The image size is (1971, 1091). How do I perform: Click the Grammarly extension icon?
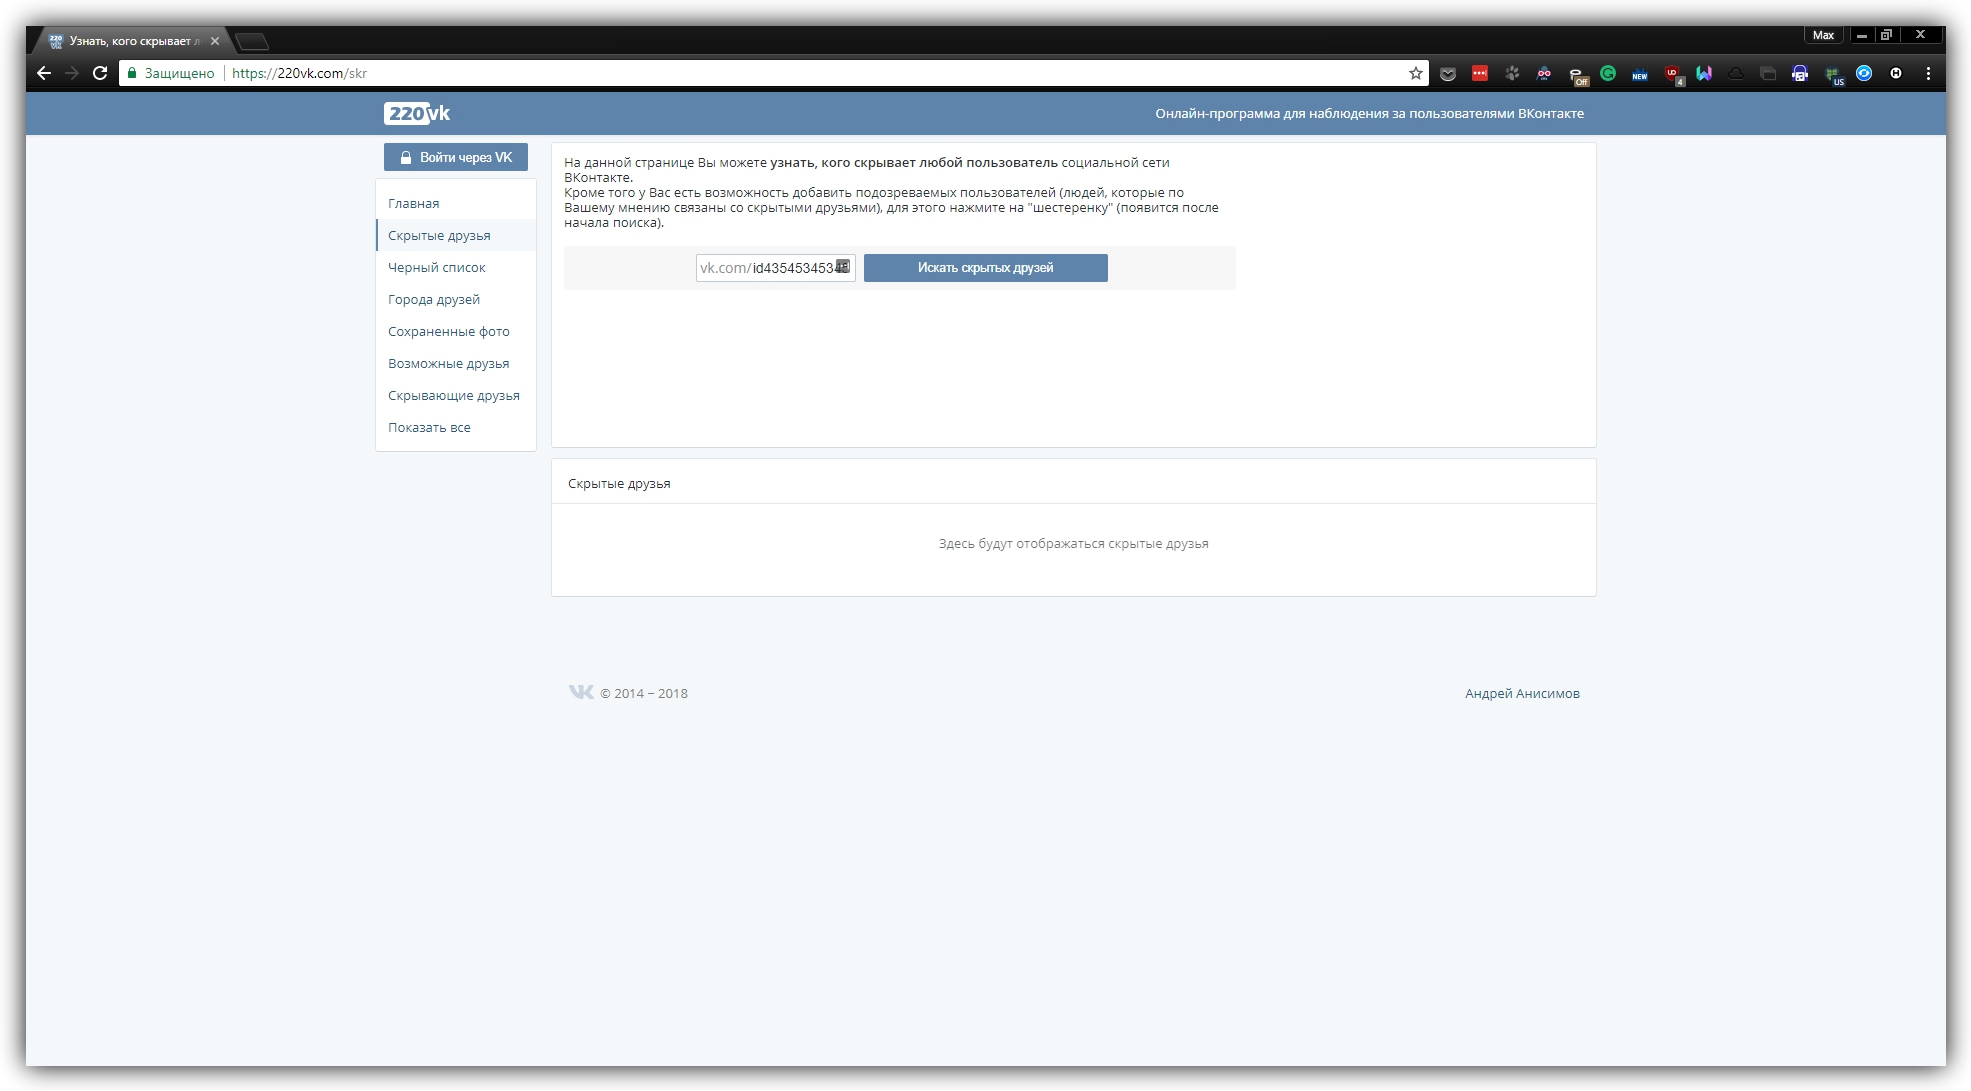[1608, 73]
